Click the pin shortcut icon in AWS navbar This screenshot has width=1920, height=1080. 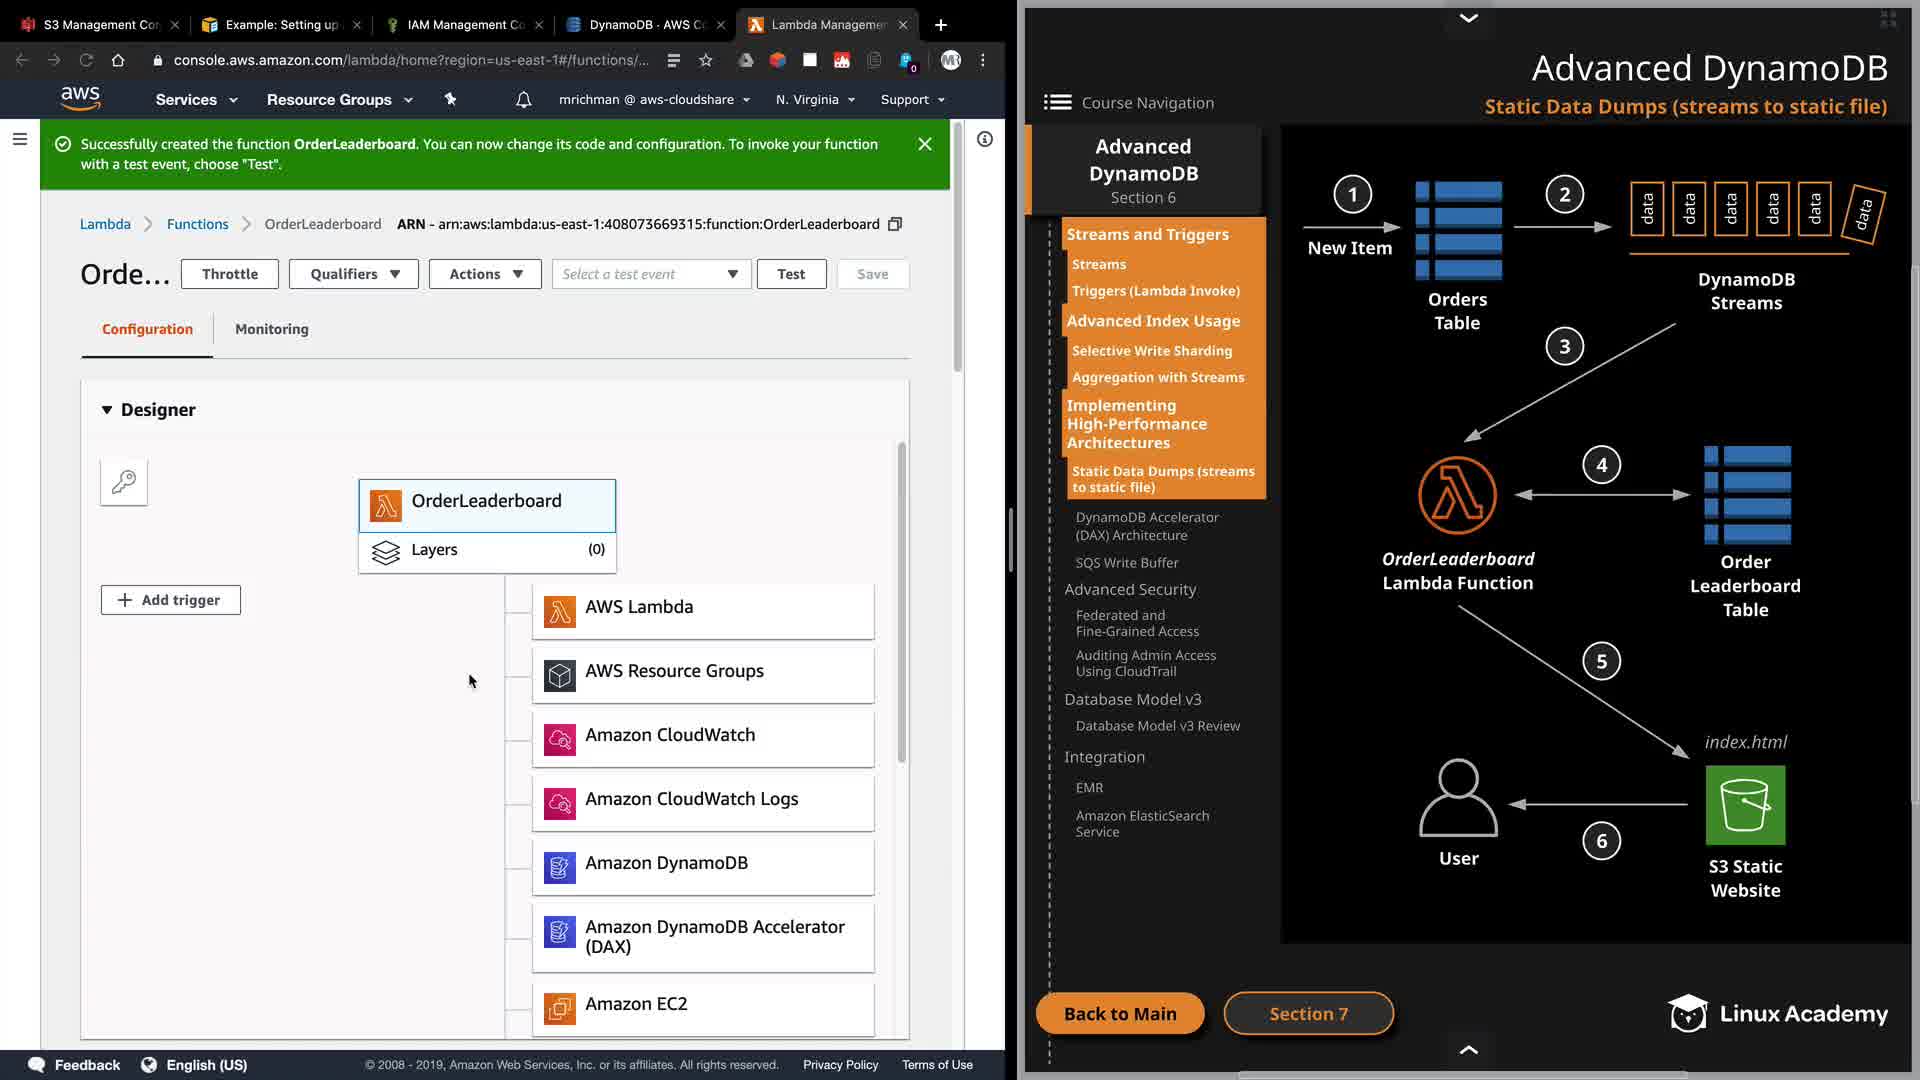coord(450,100)
